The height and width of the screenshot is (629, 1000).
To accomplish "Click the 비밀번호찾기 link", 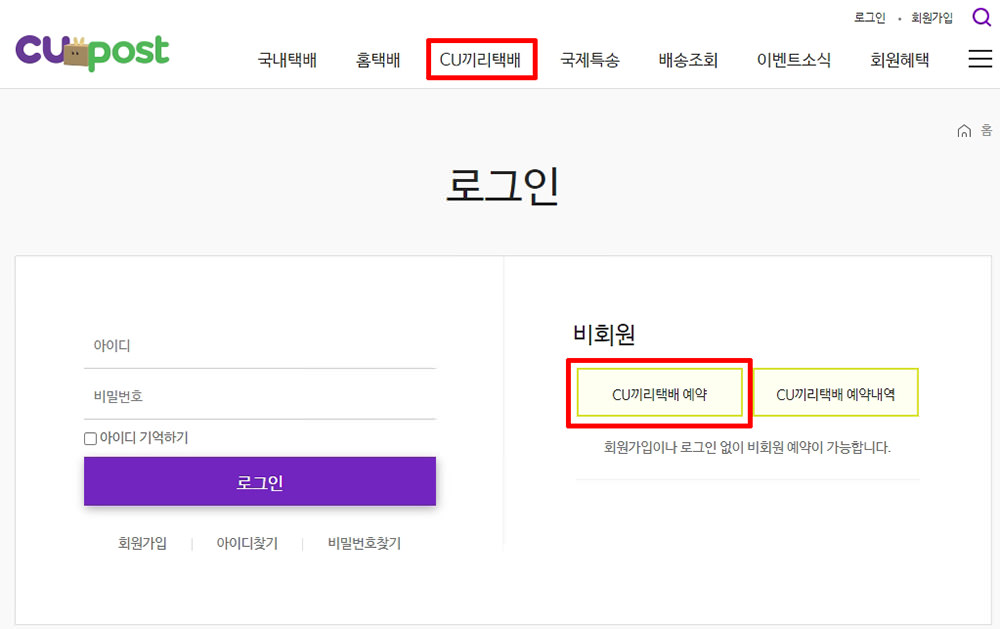I will [364, 543].
